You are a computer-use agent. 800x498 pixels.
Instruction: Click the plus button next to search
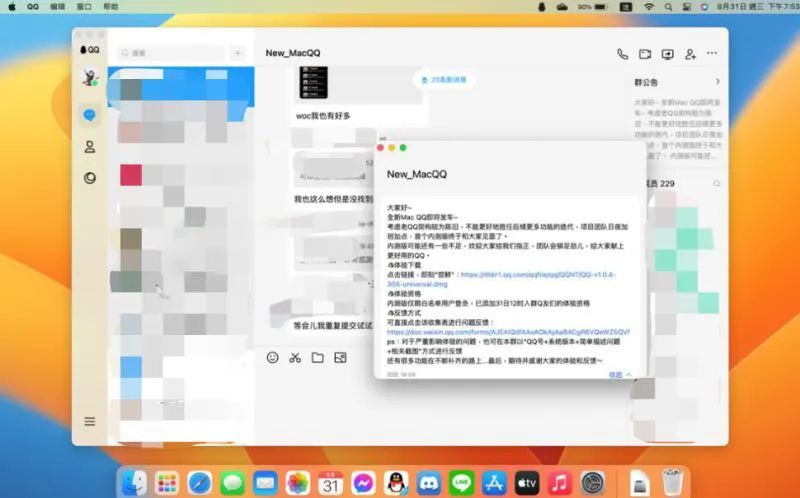(x=237, y=53)
